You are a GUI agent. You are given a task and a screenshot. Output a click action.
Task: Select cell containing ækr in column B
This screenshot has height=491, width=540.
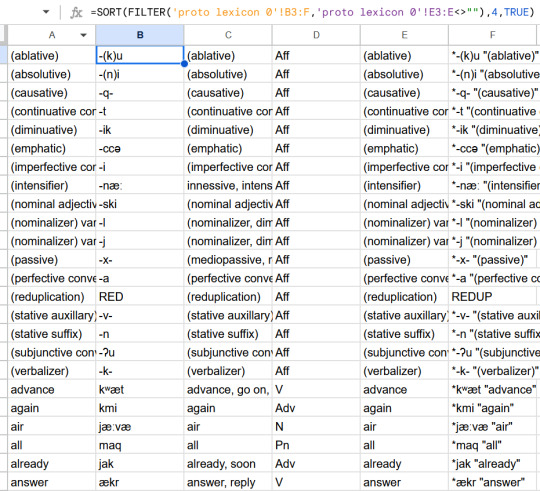(x=140, y=482)
